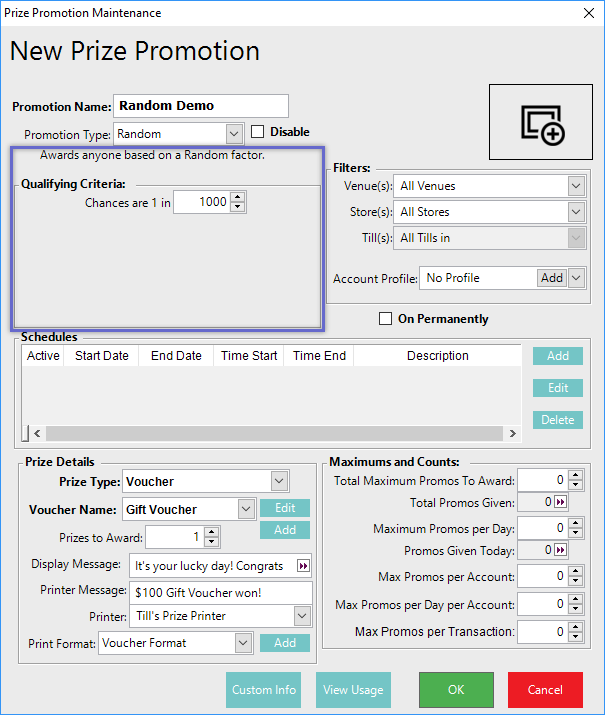Click arrow icon beside Total Promos Given
Viewport: 605px width, 715px height.
[x=561, y=503]
